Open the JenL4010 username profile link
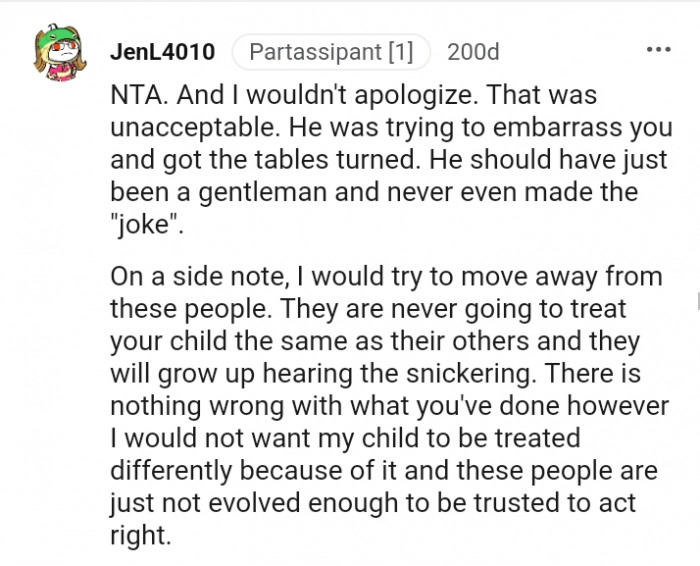Image resolution: width=700 pixels, height=566 pixels. (x=163, y=52)
